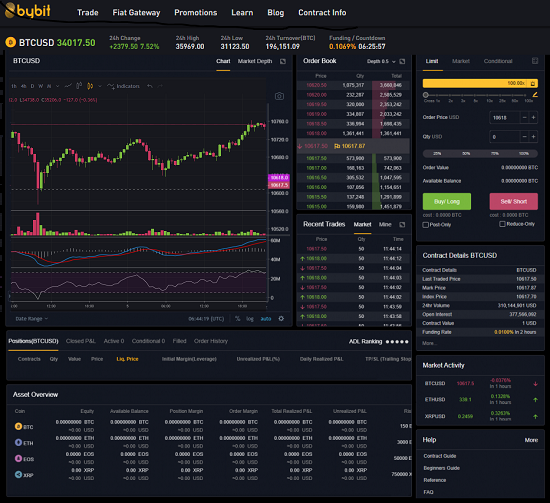Select 1h chart interval
Screen dimensions: 550x503
point(14,86)
